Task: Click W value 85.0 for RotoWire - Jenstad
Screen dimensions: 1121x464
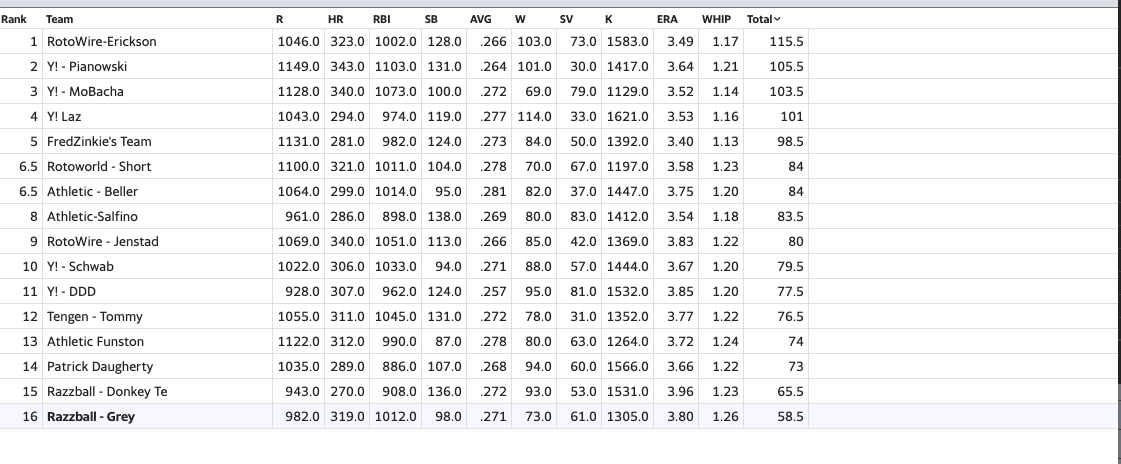Action: (x=538, y=242)
